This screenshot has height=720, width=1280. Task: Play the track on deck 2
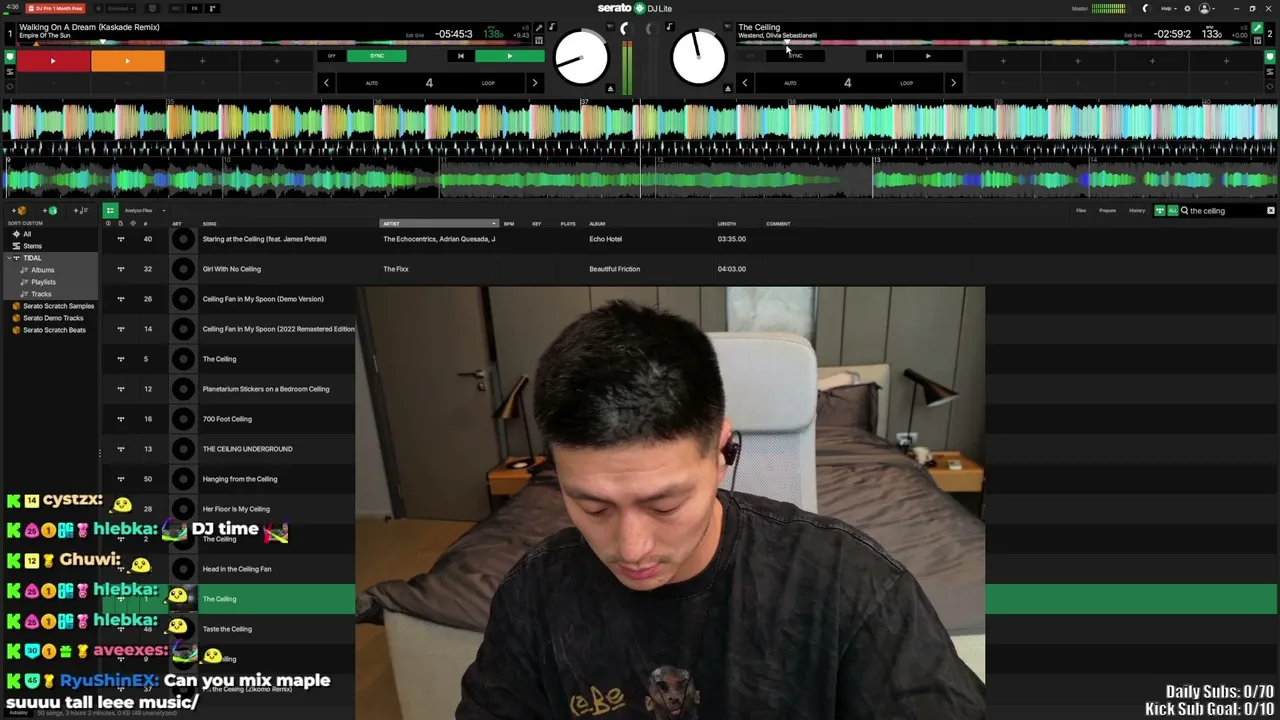click(x=927, y=56)
